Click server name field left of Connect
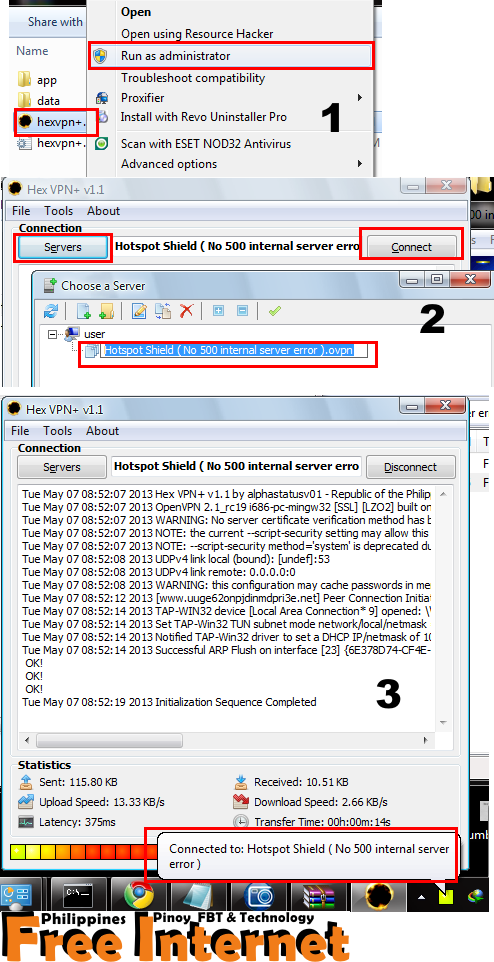The image size is (494, 962). 237,247
